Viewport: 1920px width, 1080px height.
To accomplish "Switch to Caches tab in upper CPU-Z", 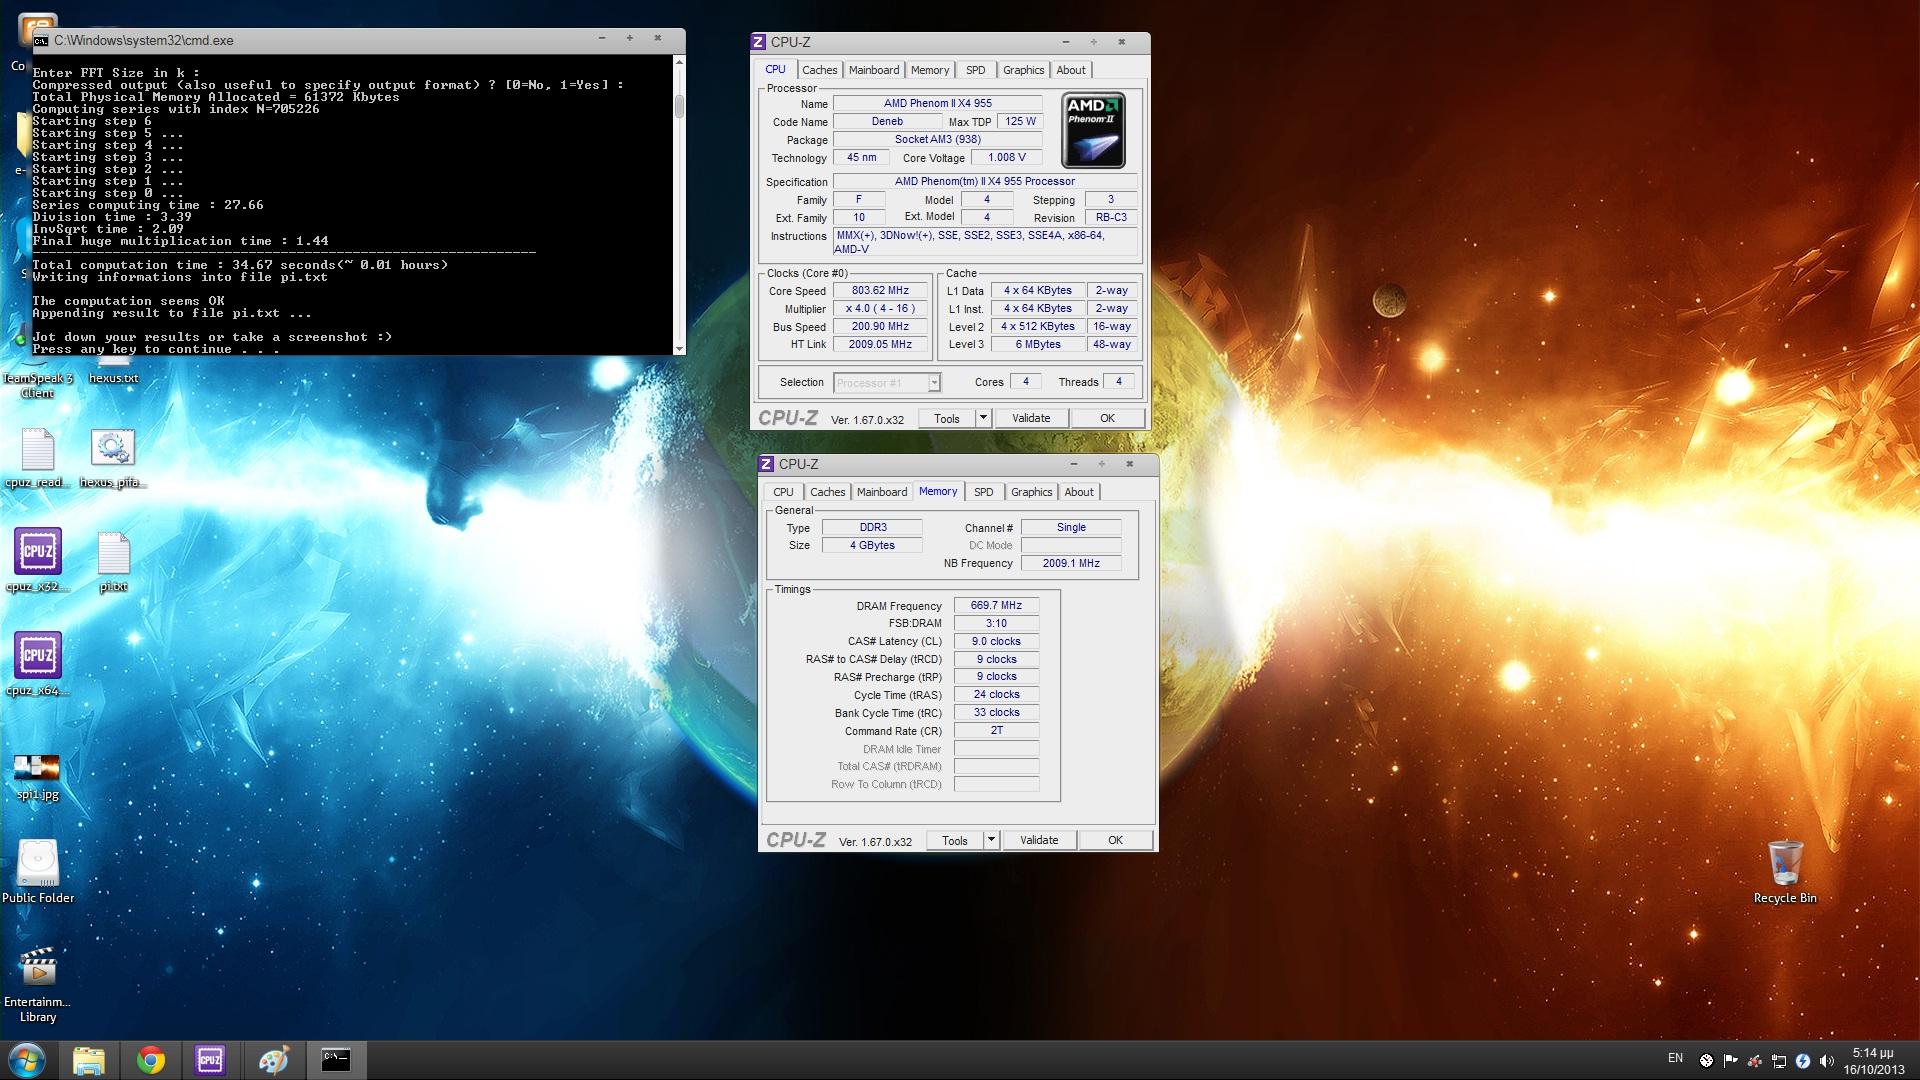I will coord(819,70).
